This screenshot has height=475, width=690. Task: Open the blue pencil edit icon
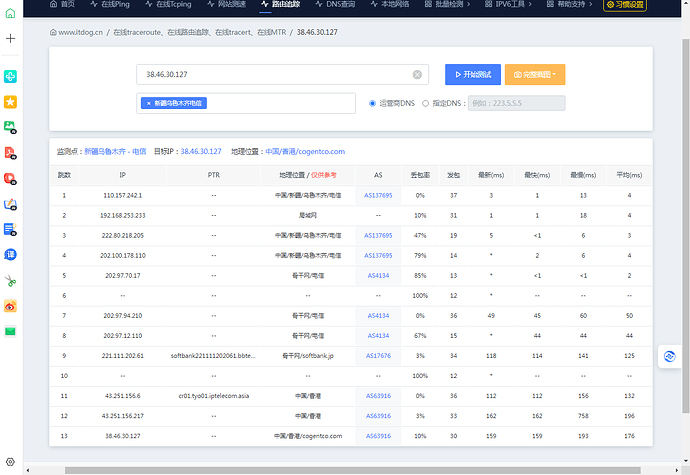10,204
